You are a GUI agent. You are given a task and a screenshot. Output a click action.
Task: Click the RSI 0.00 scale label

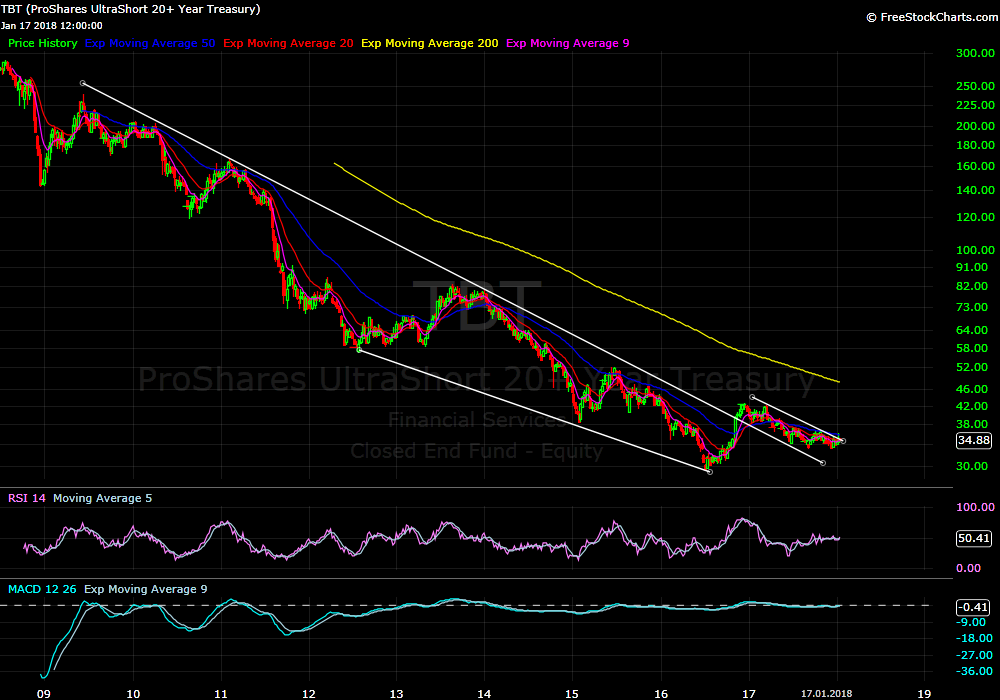[968, 568]
